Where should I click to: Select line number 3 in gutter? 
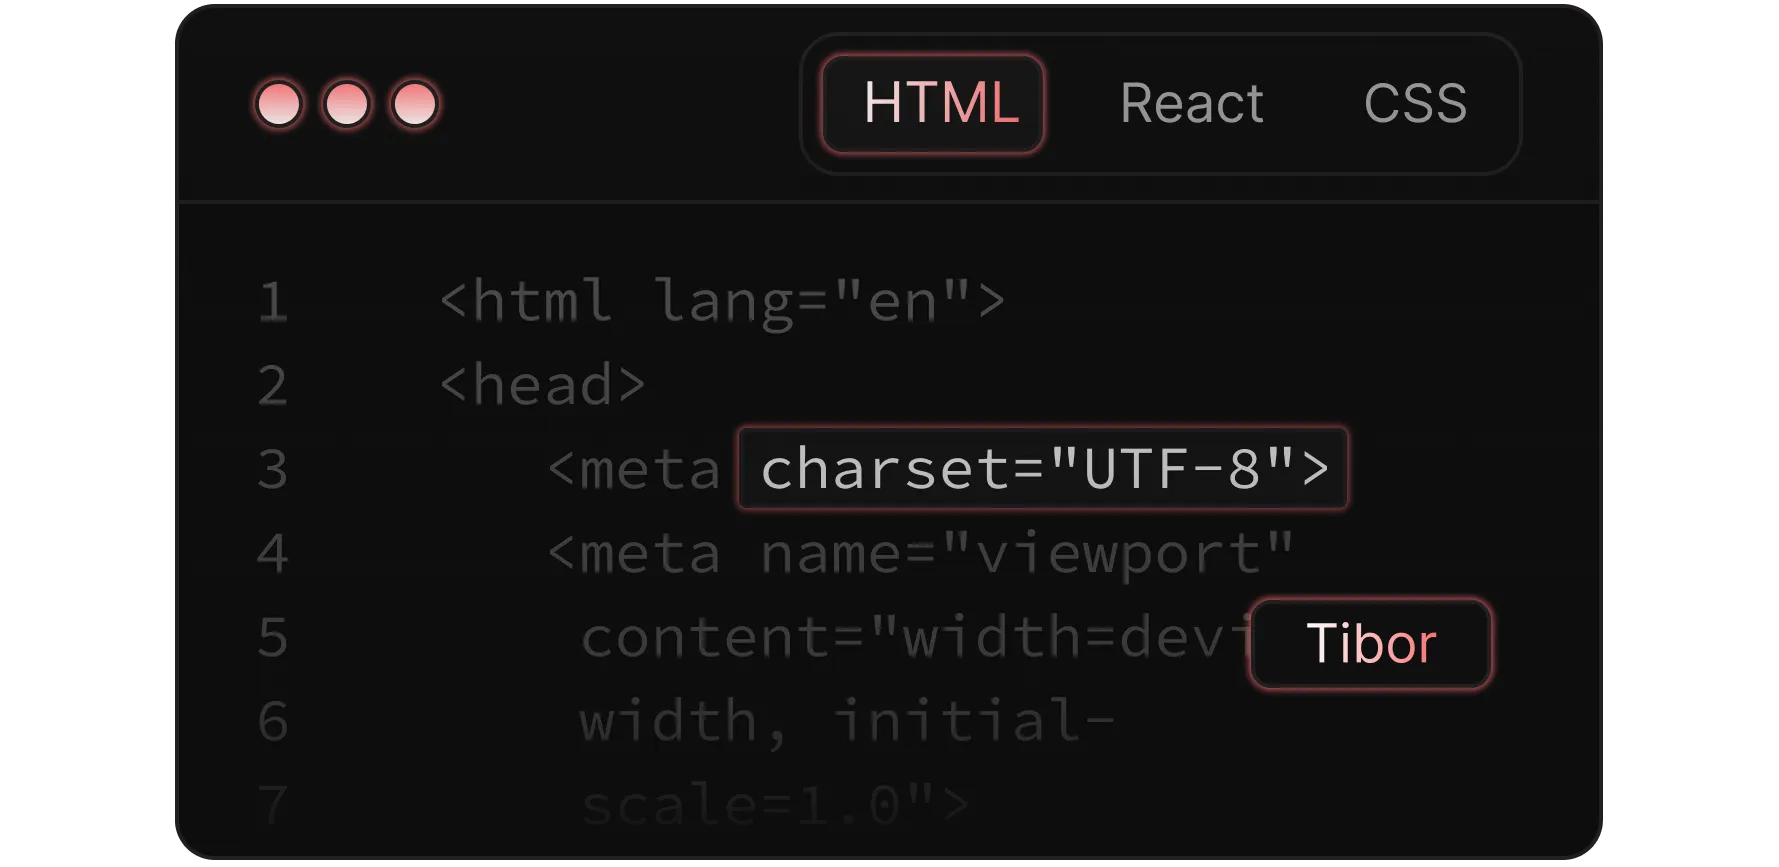[x=273, y=470]
